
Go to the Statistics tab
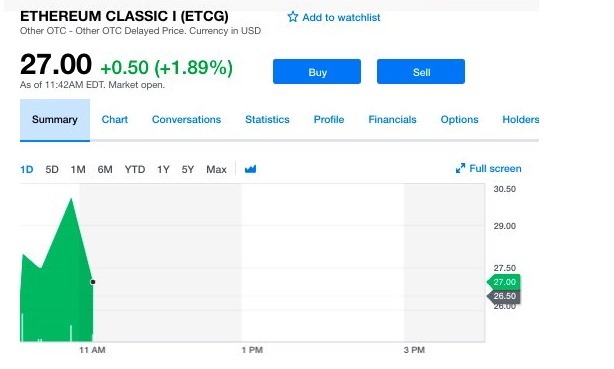267,119
